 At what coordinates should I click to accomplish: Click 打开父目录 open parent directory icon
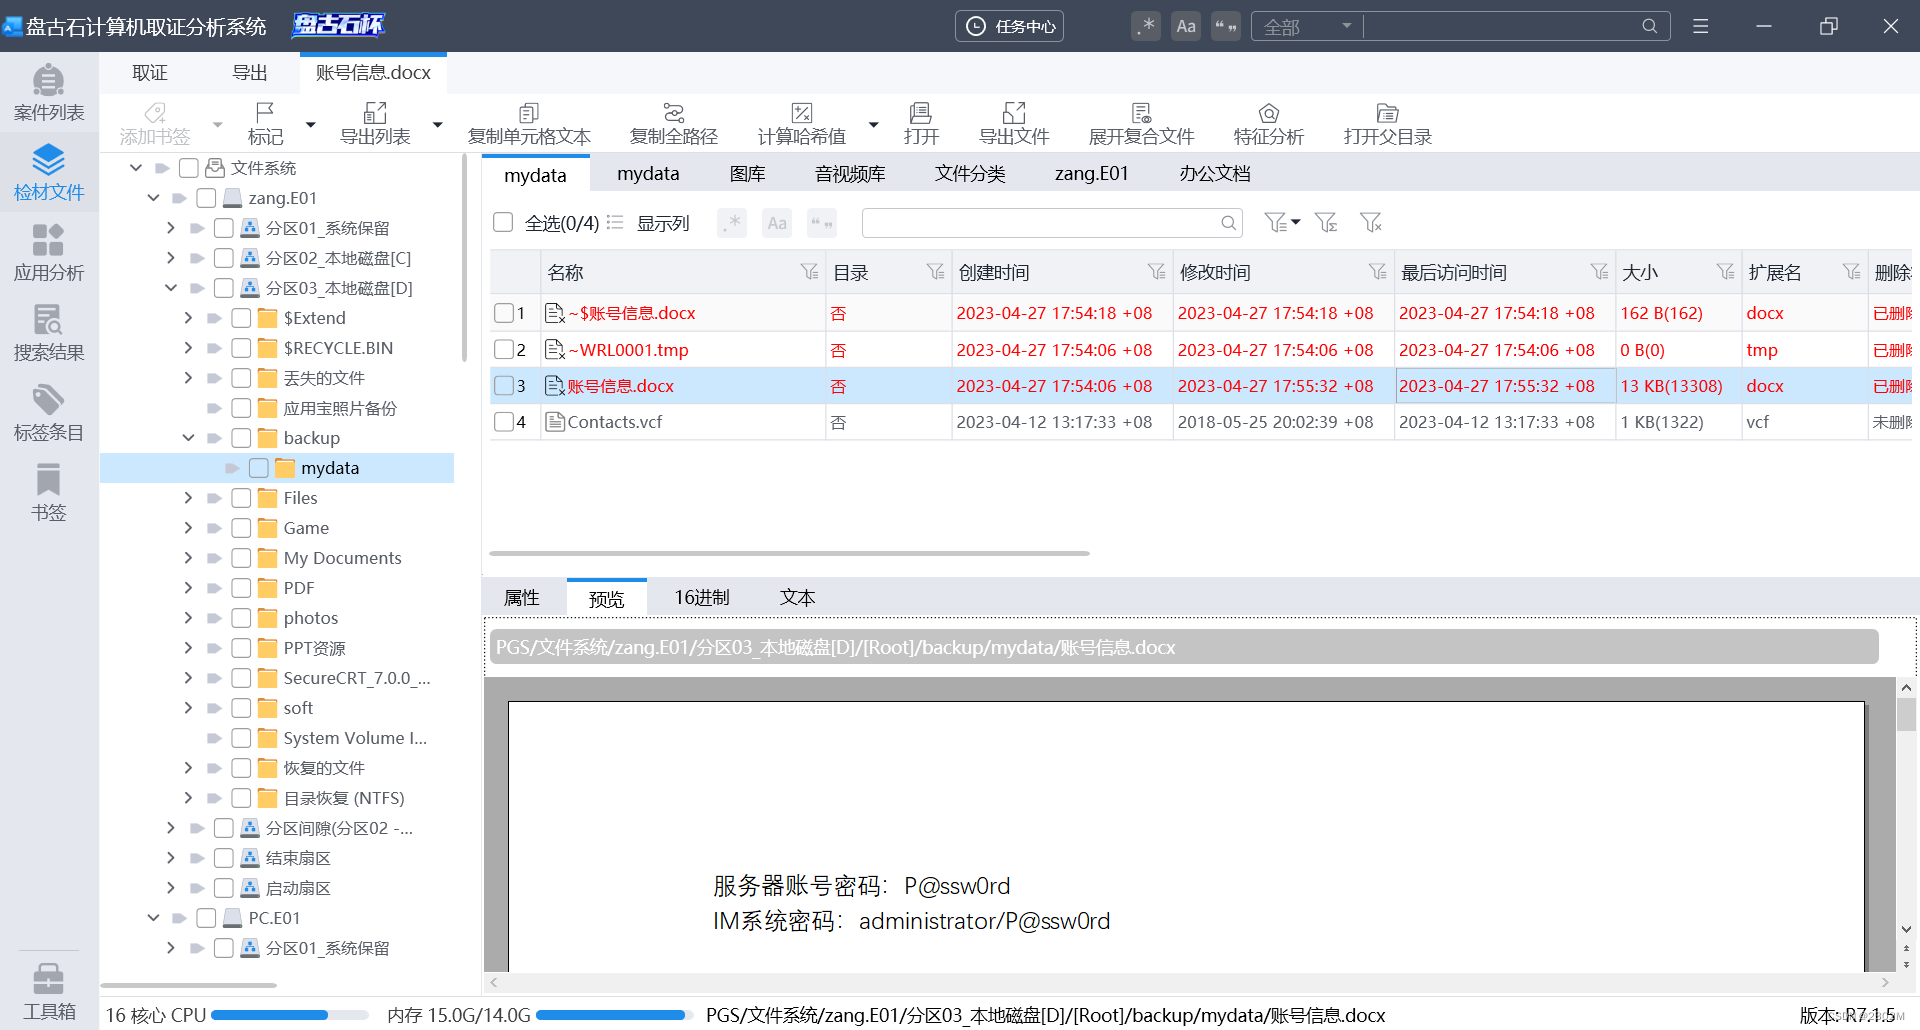coord(1388,124)
